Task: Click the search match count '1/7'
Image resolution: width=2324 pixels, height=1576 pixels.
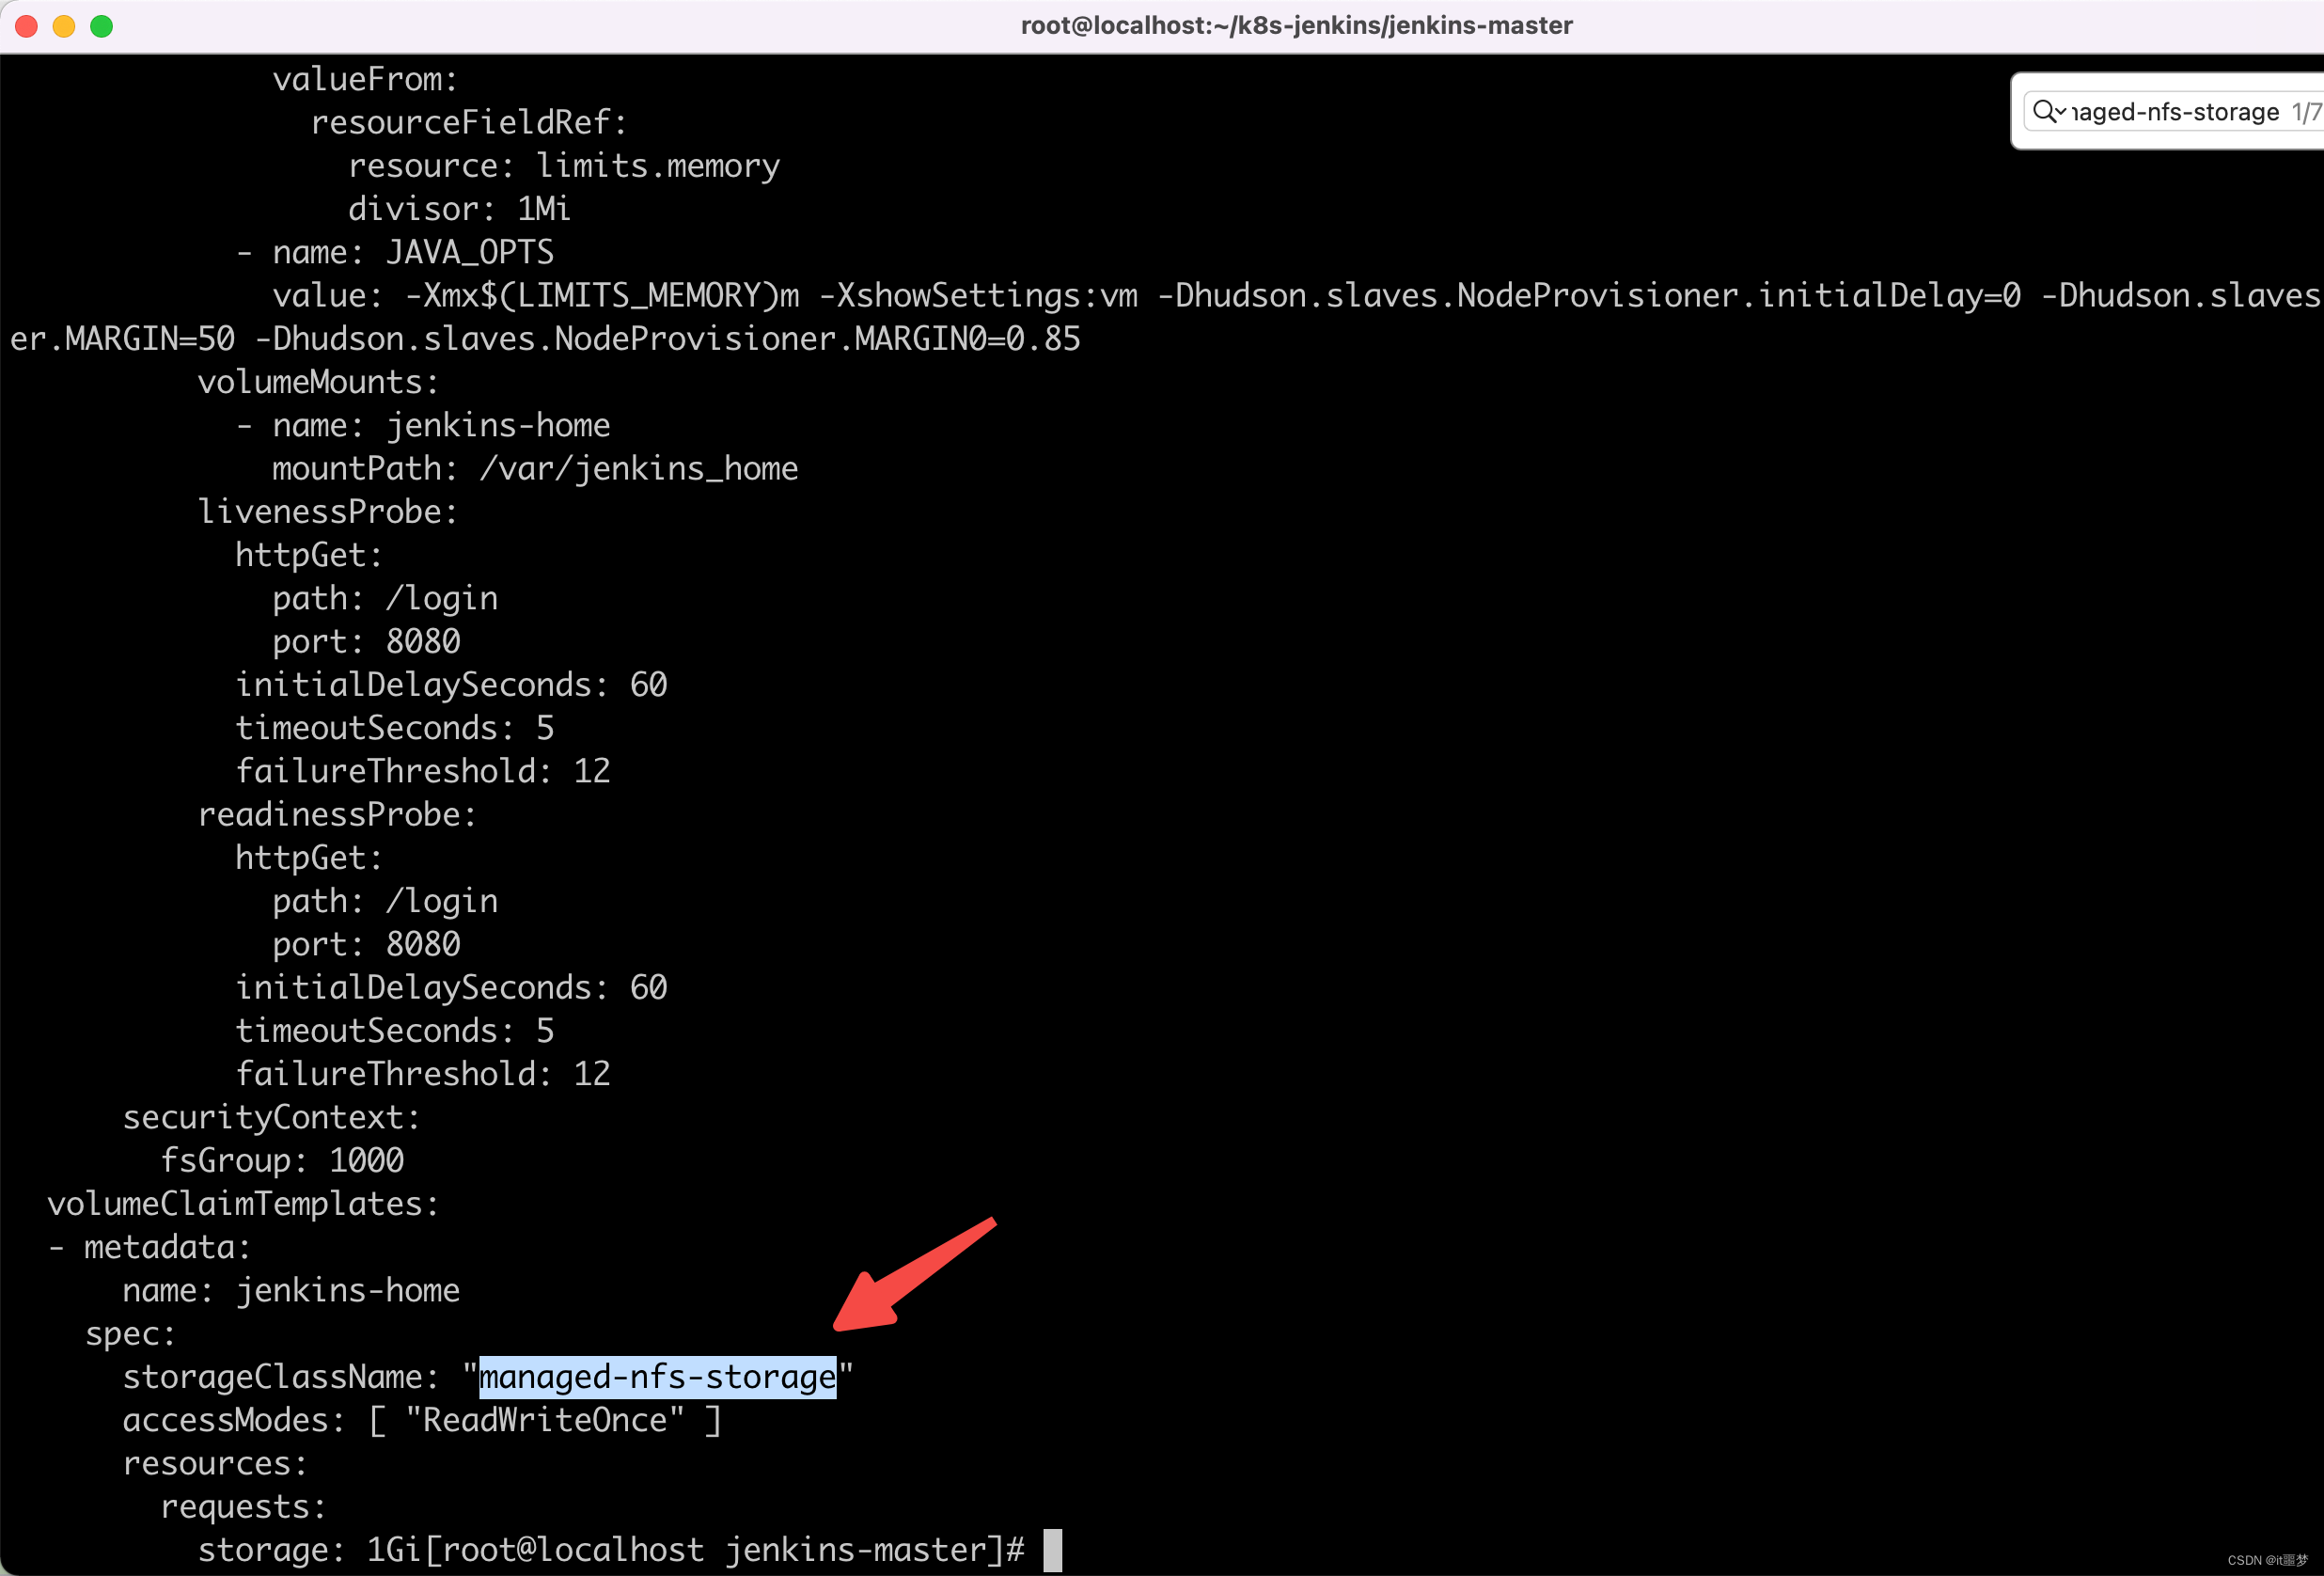Action: (x=2307, y=112)
